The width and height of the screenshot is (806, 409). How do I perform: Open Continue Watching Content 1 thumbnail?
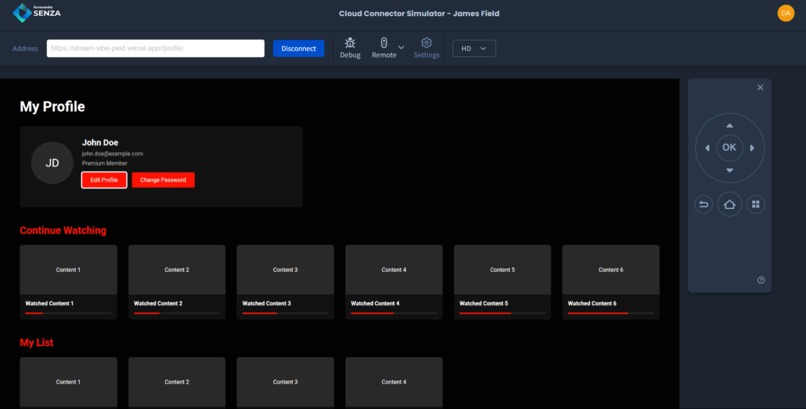[x=68, y=270]
